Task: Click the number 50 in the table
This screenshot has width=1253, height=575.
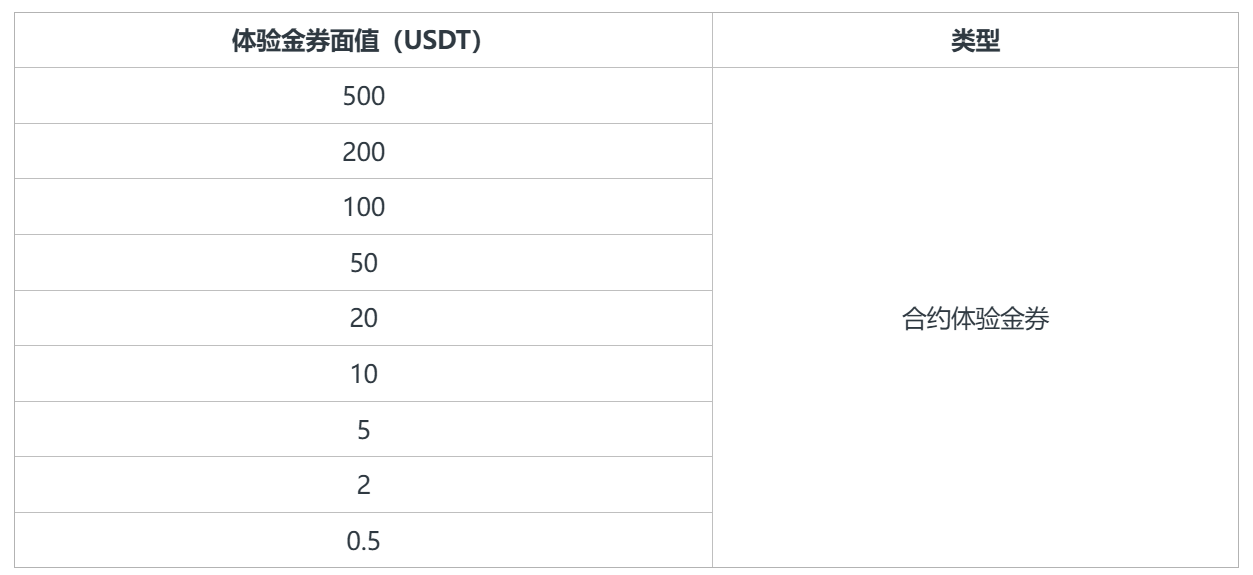Action: click(363, 263)
